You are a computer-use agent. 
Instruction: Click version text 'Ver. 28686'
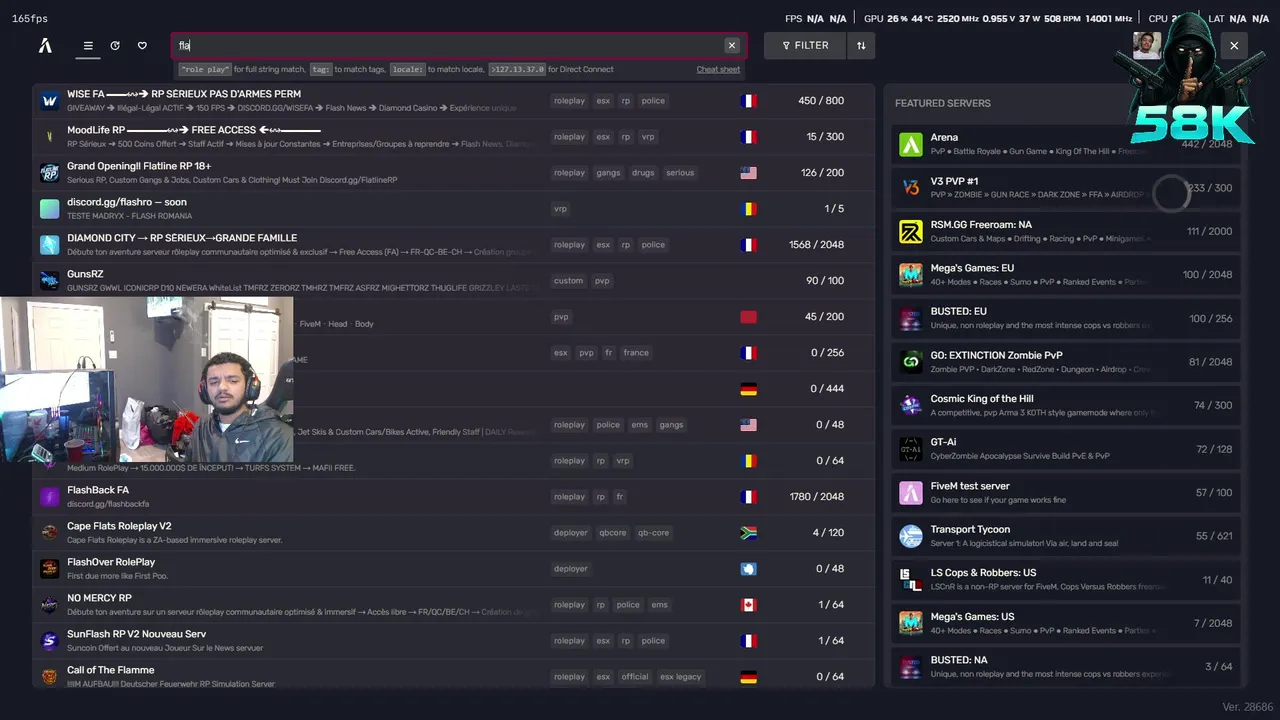[1248, 707]
